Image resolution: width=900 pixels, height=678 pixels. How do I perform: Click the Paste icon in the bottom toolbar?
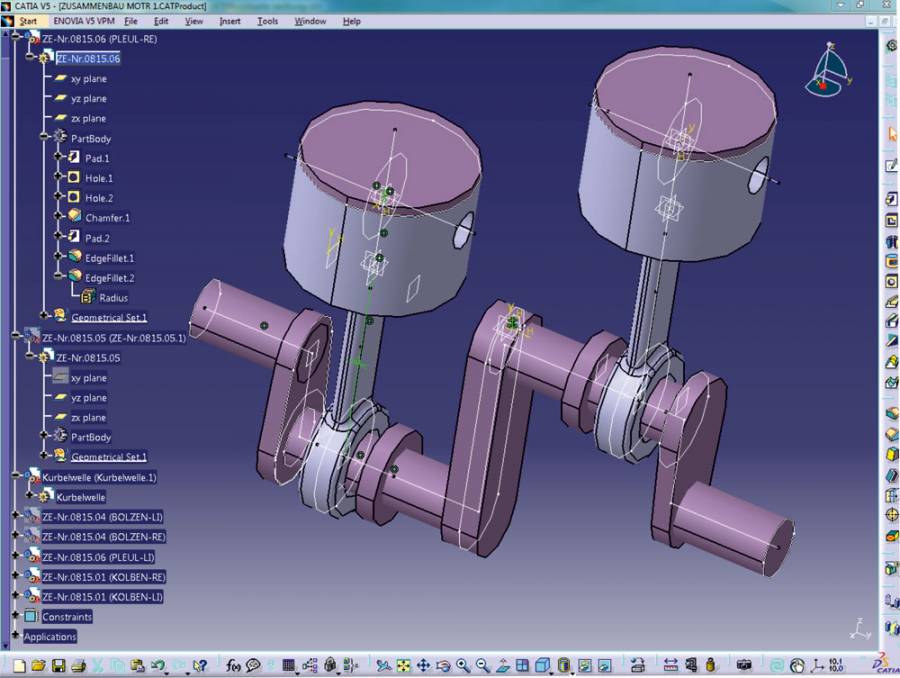137,665
